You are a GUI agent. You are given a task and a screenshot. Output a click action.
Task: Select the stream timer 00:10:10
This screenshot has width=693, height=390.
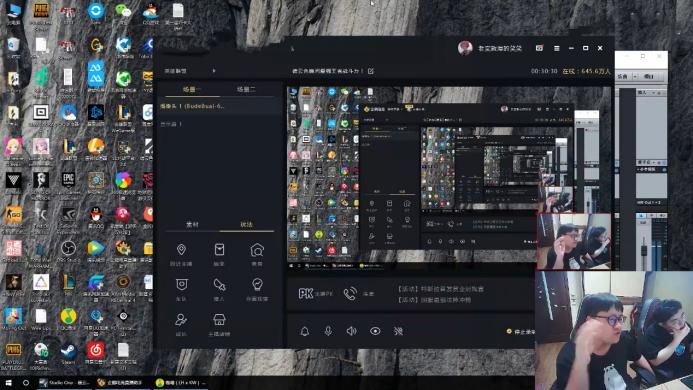click(x=544, y=71)
